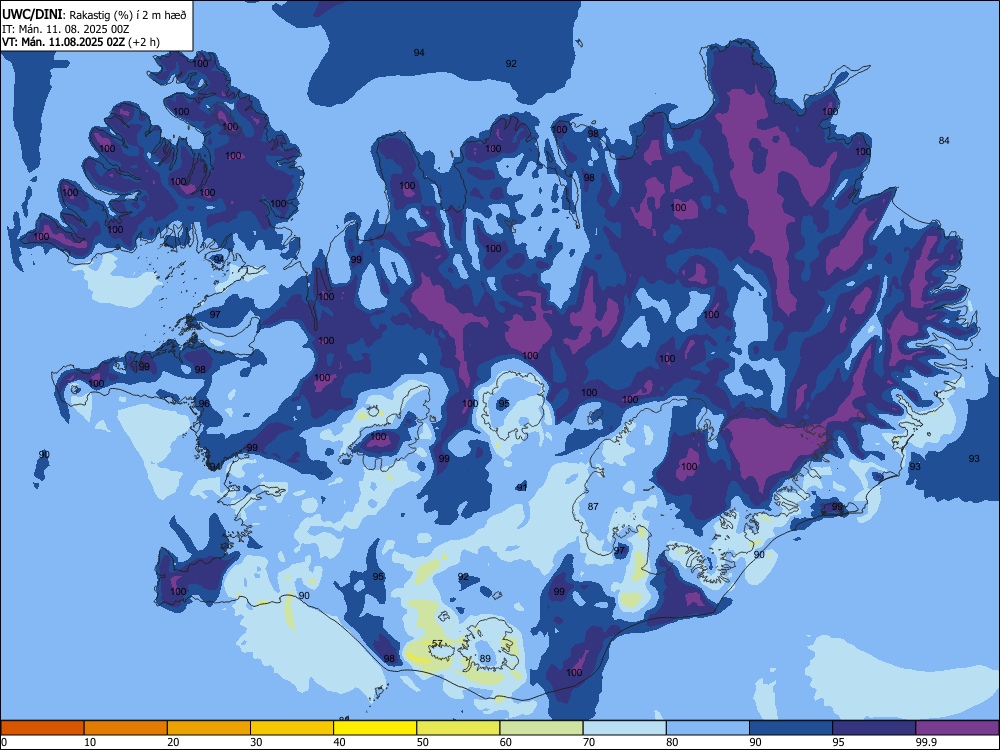Click the legend scale label 30
The image size is (1000, 750).
[256, 742]
